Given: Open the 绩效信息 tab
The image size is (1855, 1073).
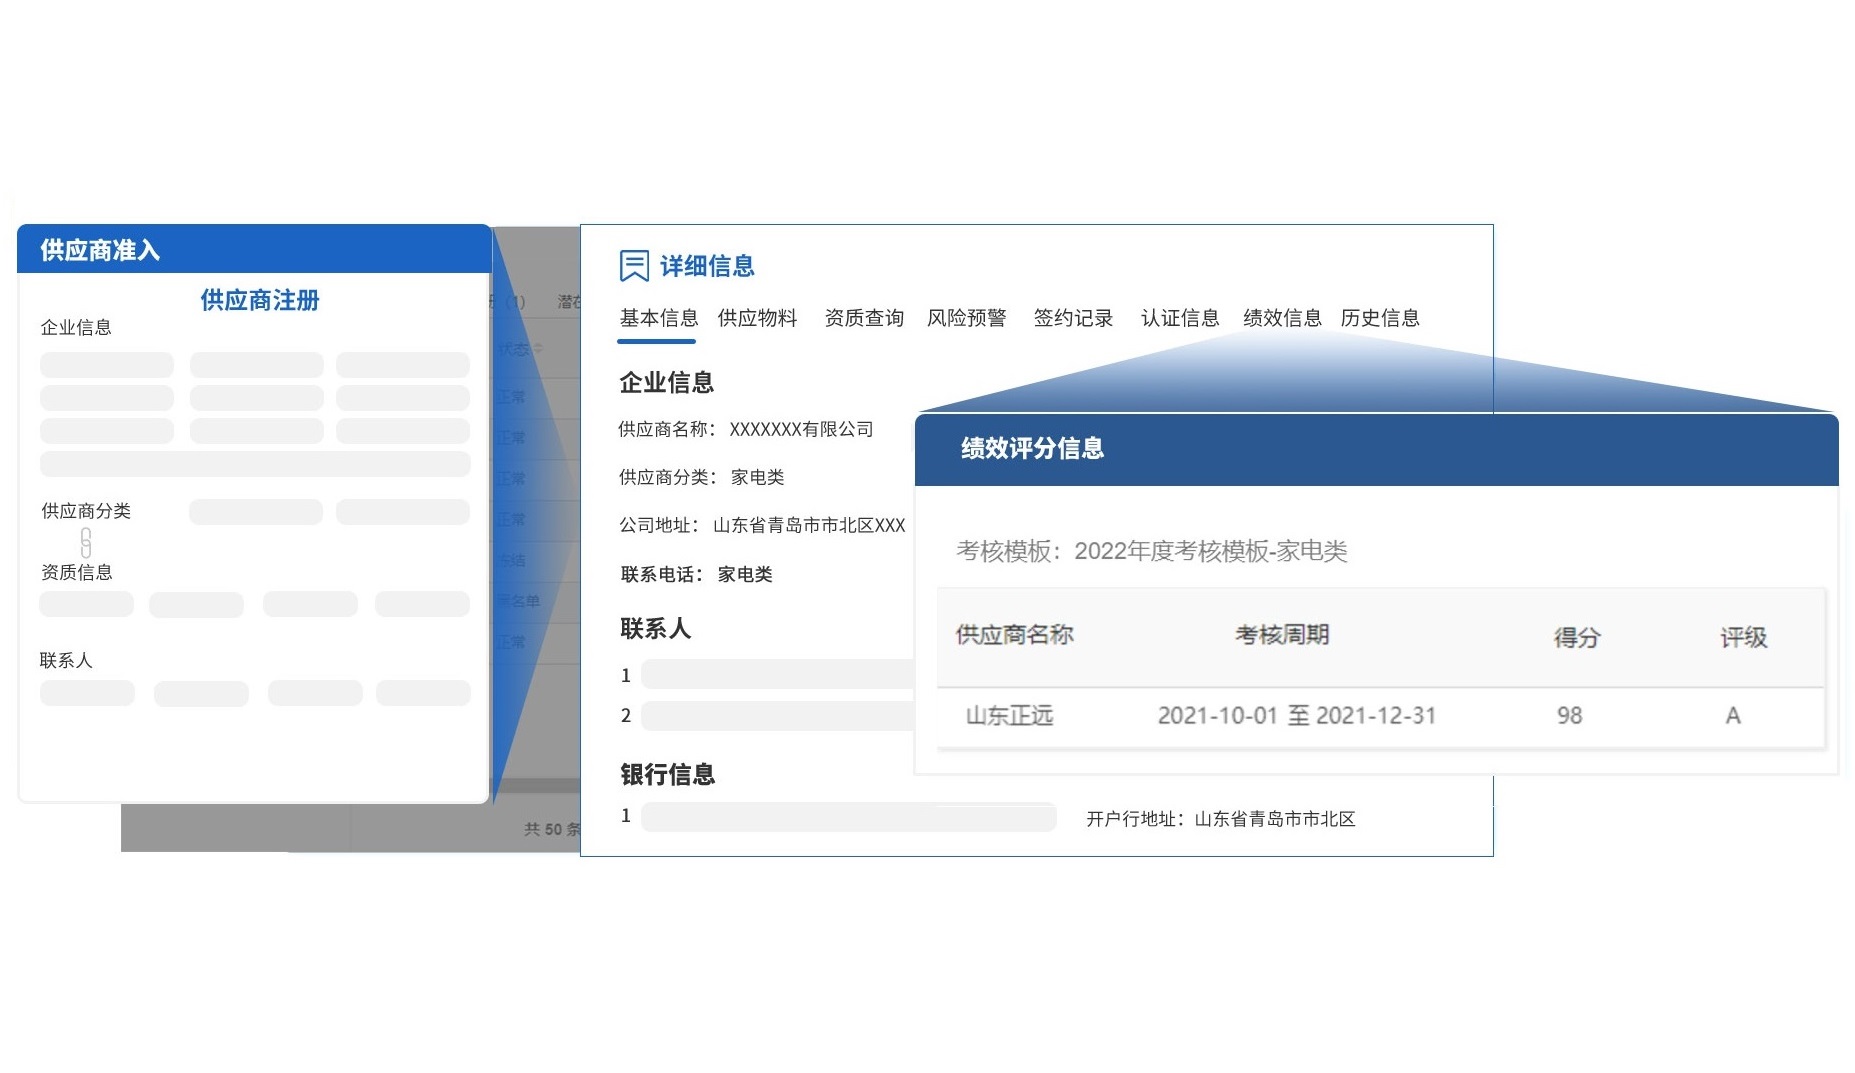Looking at the screenshot, I should click(x=1282, y=318).
